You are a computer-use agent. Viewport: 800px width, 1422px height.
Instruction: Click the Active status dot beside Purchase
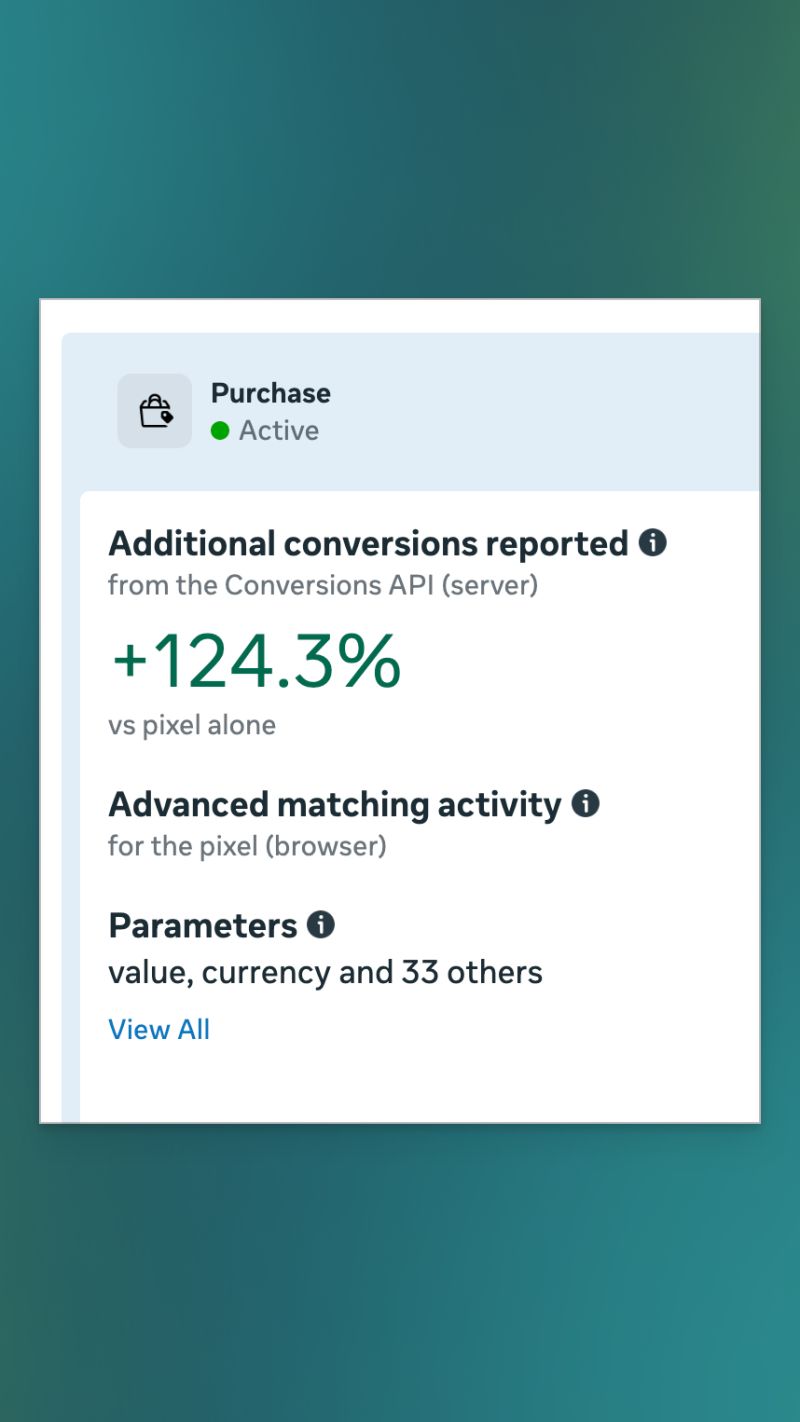(219, 431)
